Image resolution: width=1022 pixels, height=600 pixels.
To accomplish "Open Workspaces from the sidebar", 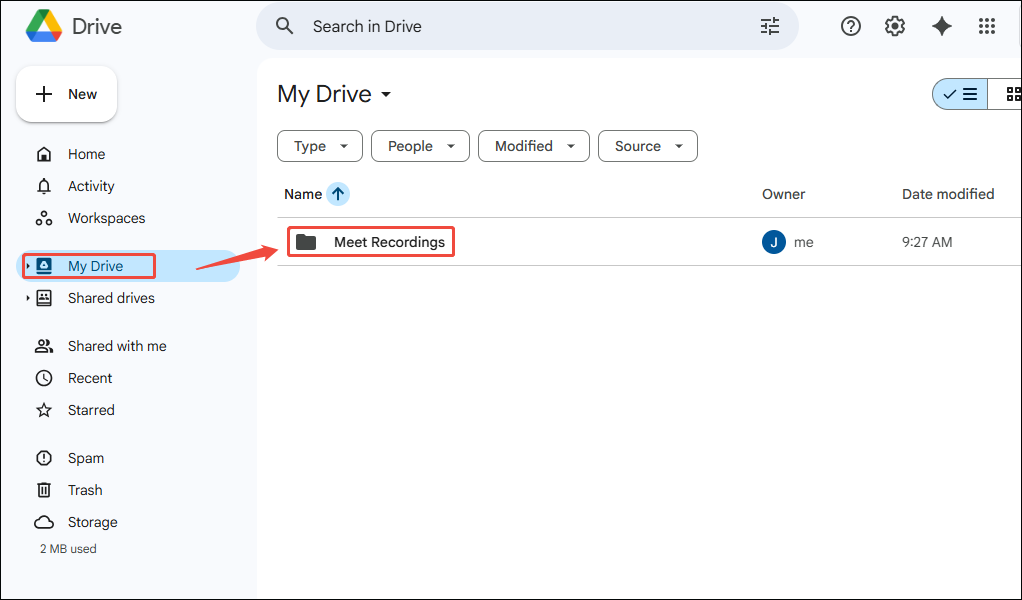I will tap(104, 217).
